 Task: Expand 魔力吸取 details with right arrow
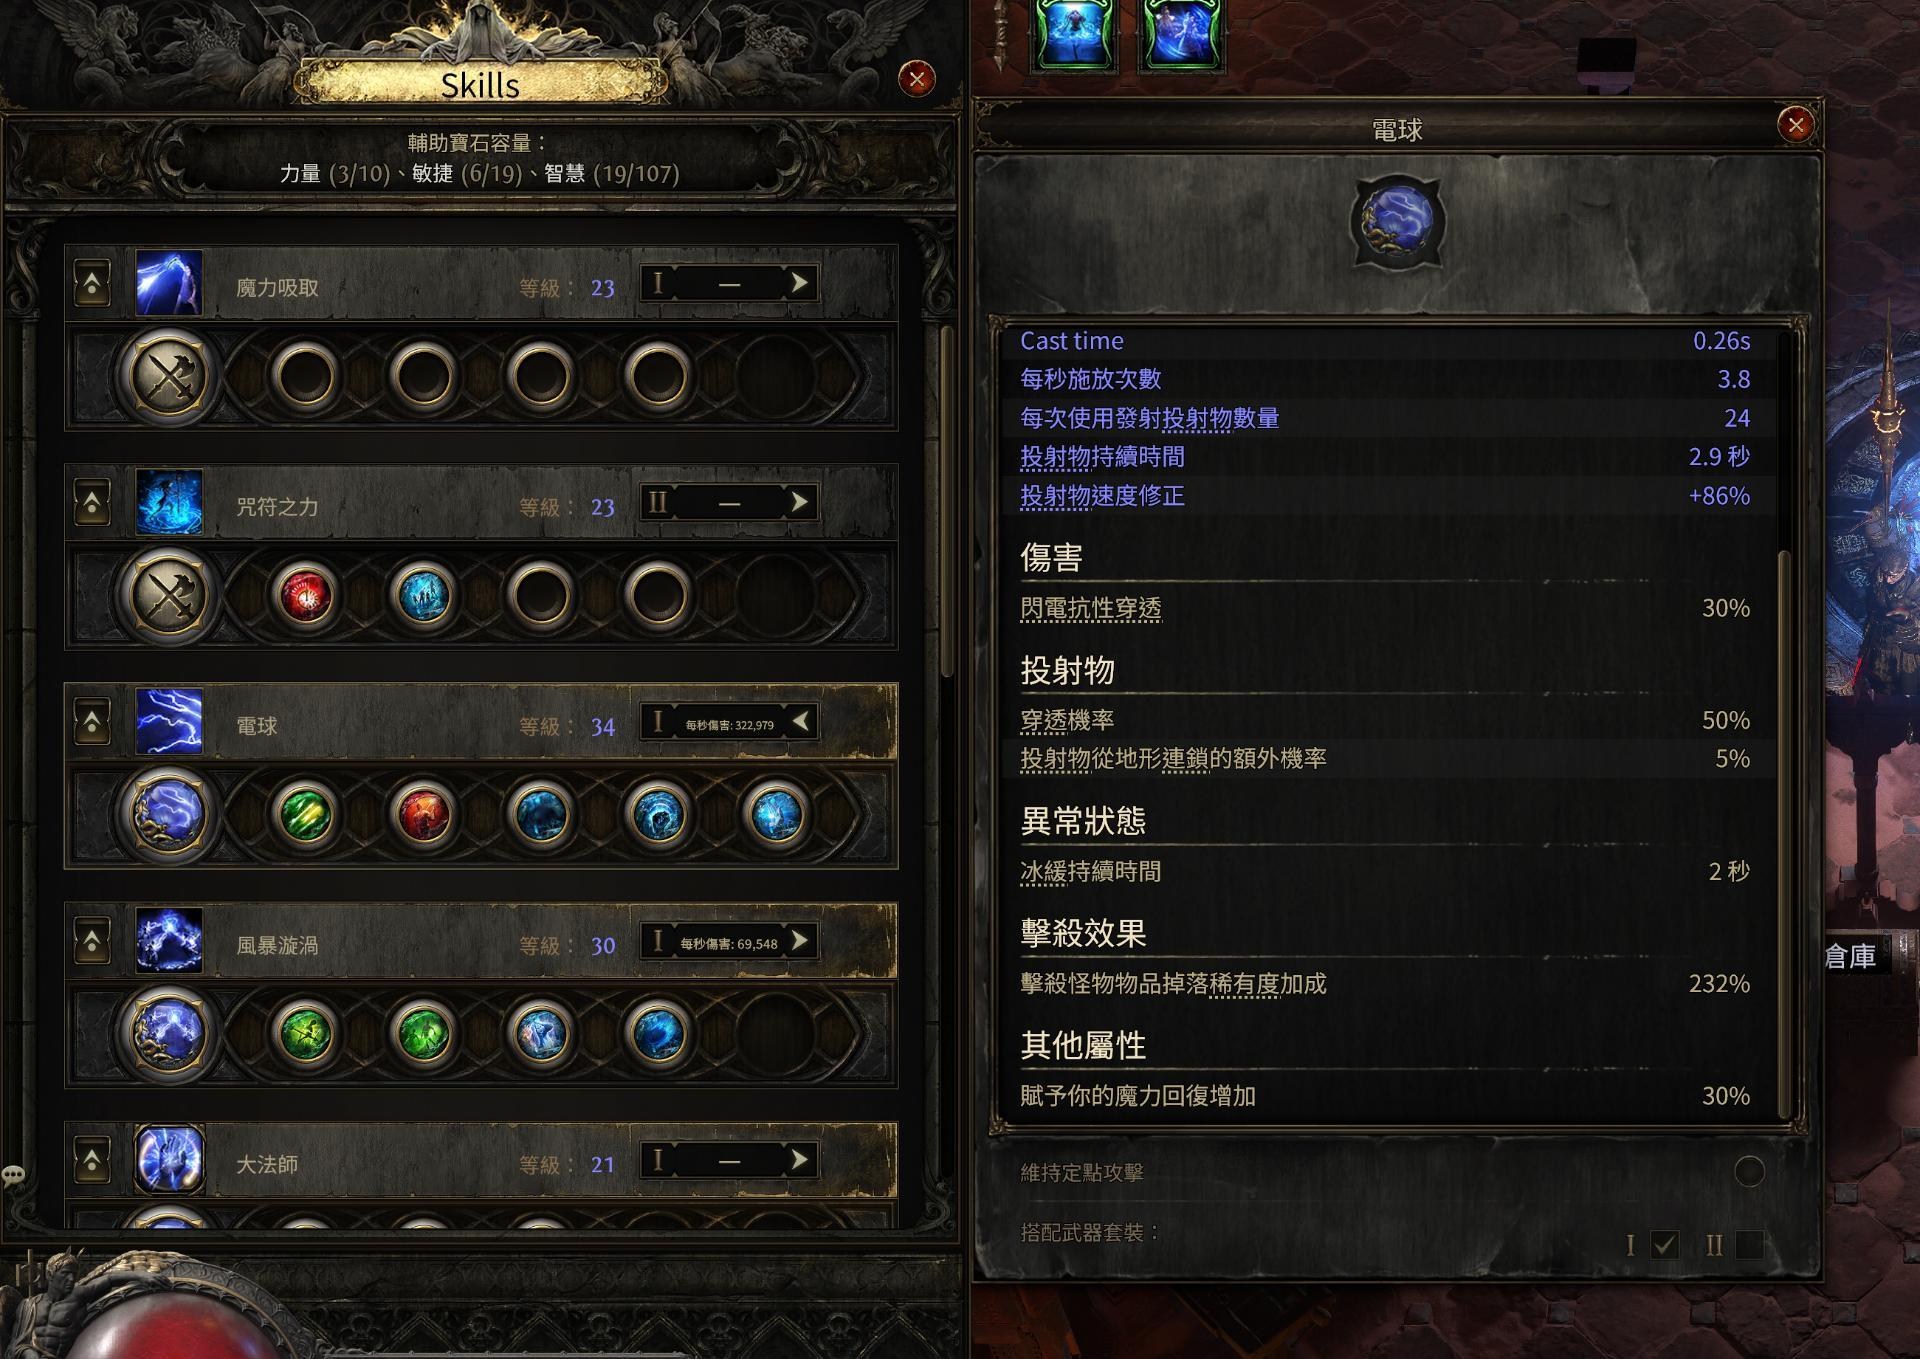(799, 283)
